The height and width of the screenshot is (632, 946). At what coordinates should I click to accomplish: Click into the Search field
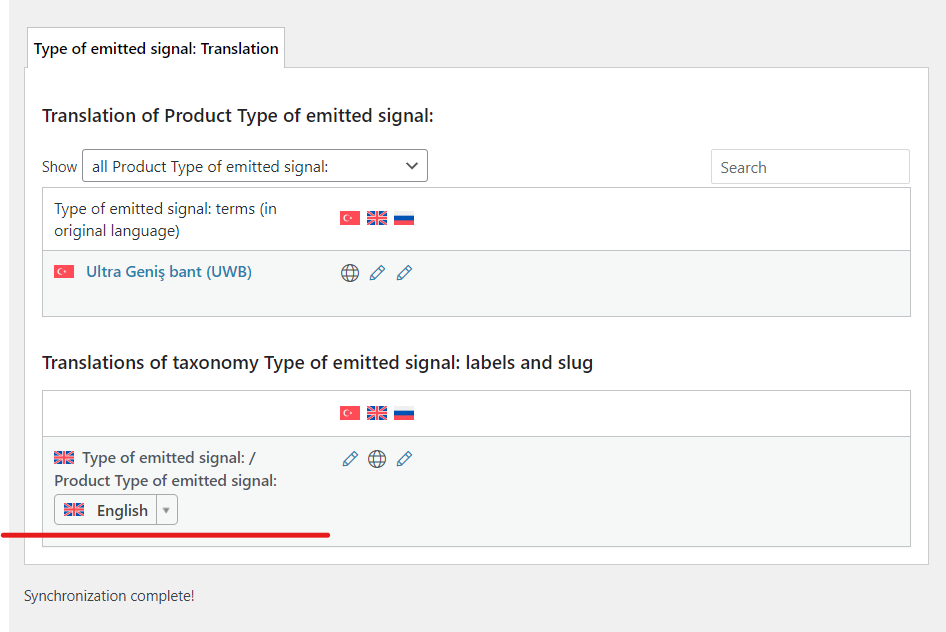click(x=810, y=167)
